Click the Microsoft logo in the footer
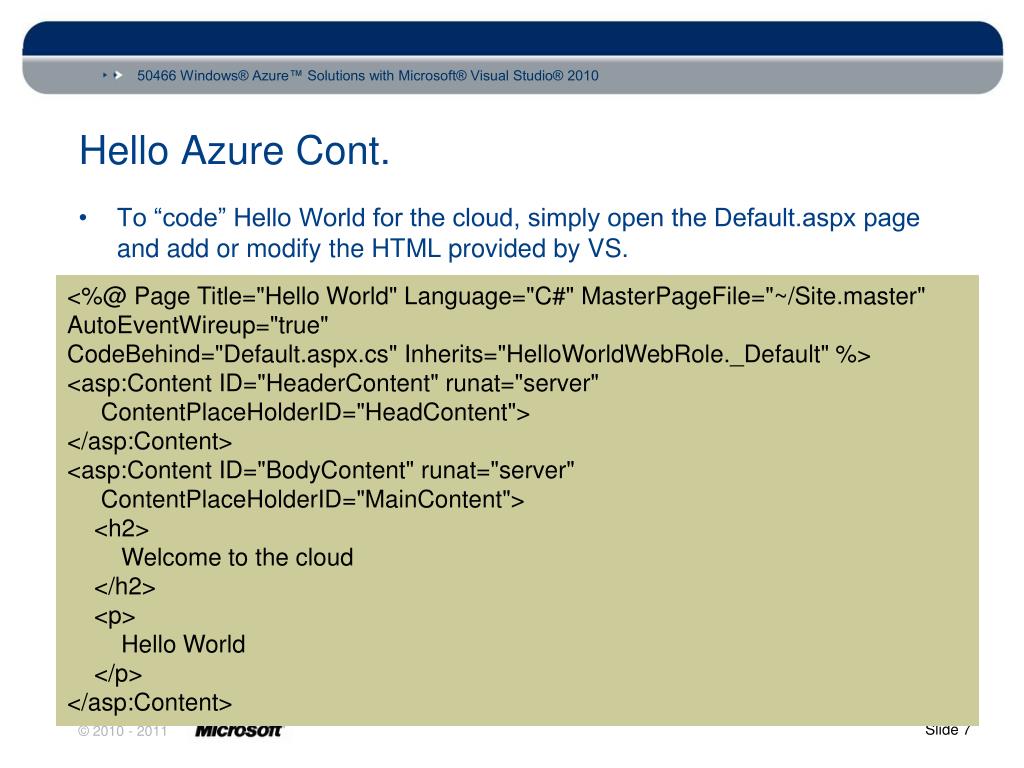The image size is (1024, 768). [x=239, y=731]
